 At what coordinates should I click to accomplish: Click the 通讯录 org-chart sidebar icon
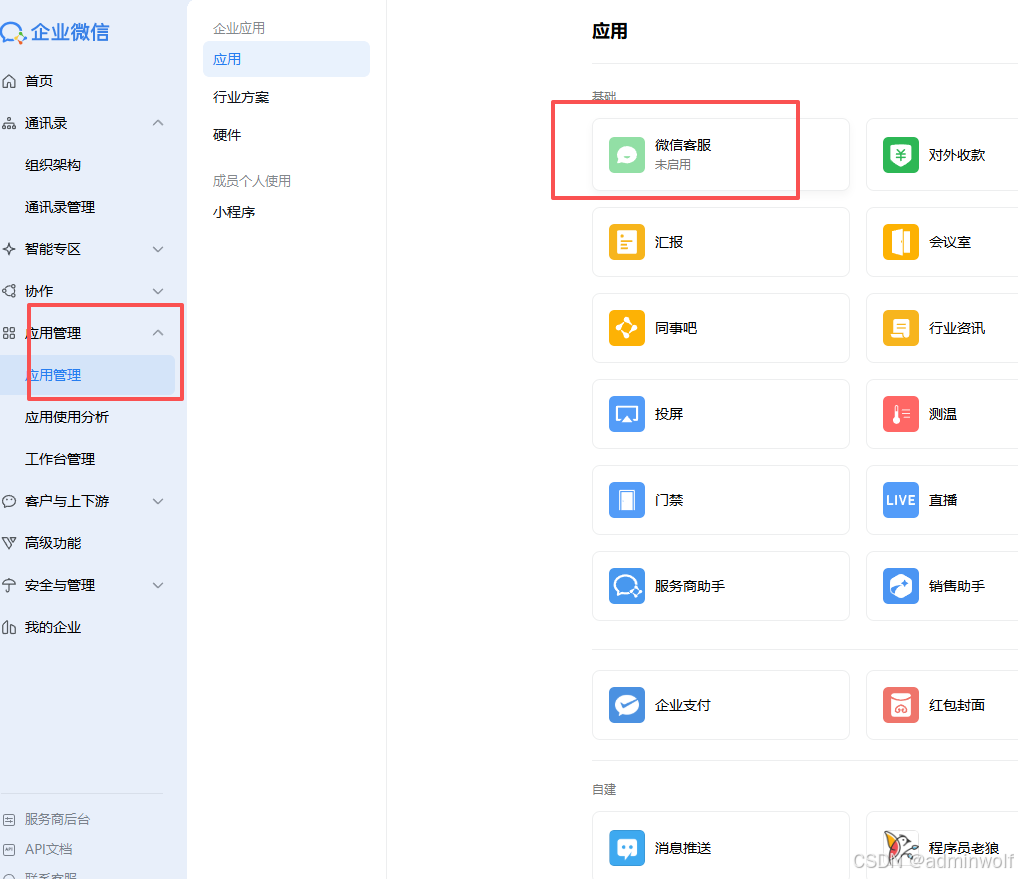pos(9,123)
